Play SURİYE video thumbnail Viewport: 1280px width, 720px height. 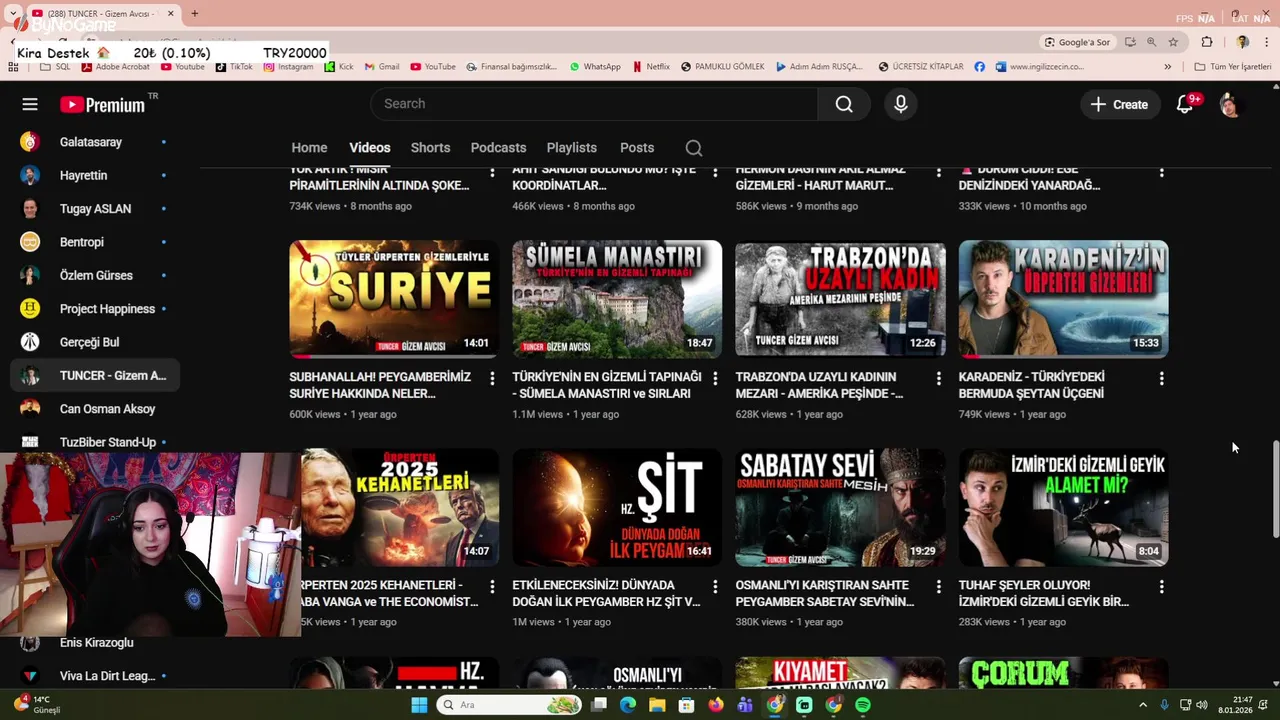click(x=394, y=299)
